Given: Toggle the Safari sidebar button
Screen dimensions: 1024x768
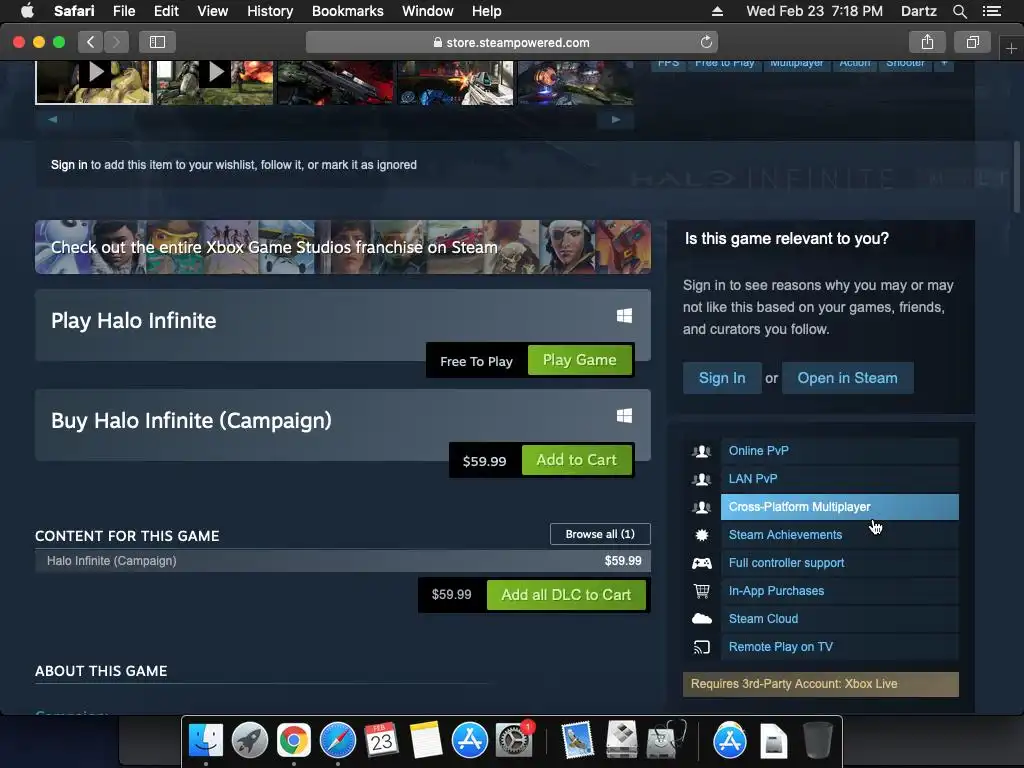Looking at the screenshot, I should point(157,42).
